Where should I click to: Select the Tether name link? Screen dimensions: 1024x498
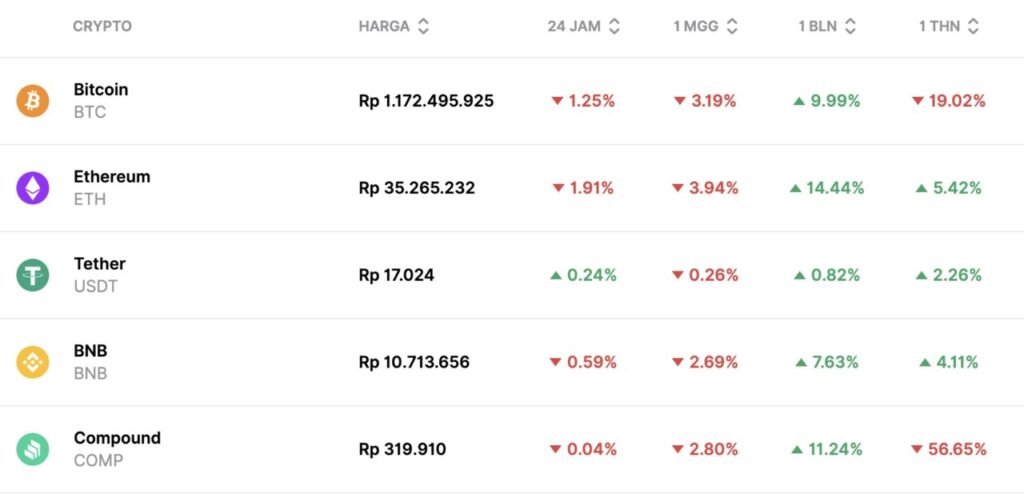pos(100,264)
